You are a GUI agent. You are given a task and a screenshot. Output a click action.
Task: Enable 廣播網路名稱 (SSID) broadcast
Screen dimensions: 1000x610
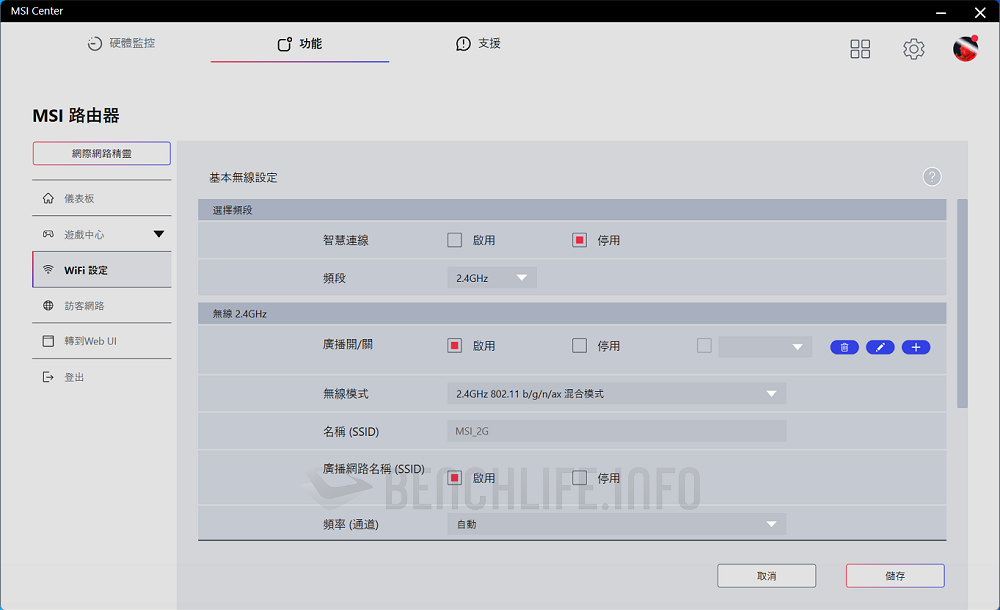pyautogui.click(x=456, y=478)
